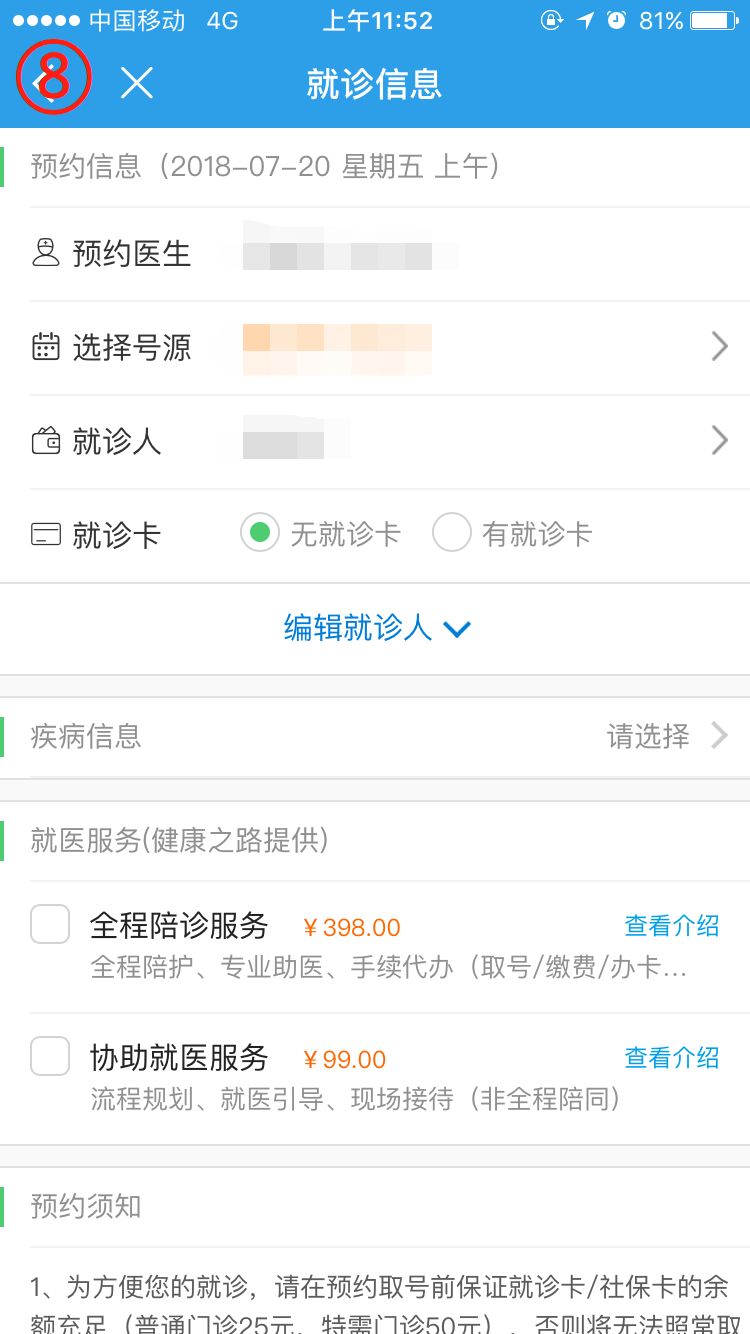
Task: Tap the doctor icon beside 预约医生
Action: tap(46, 252)
